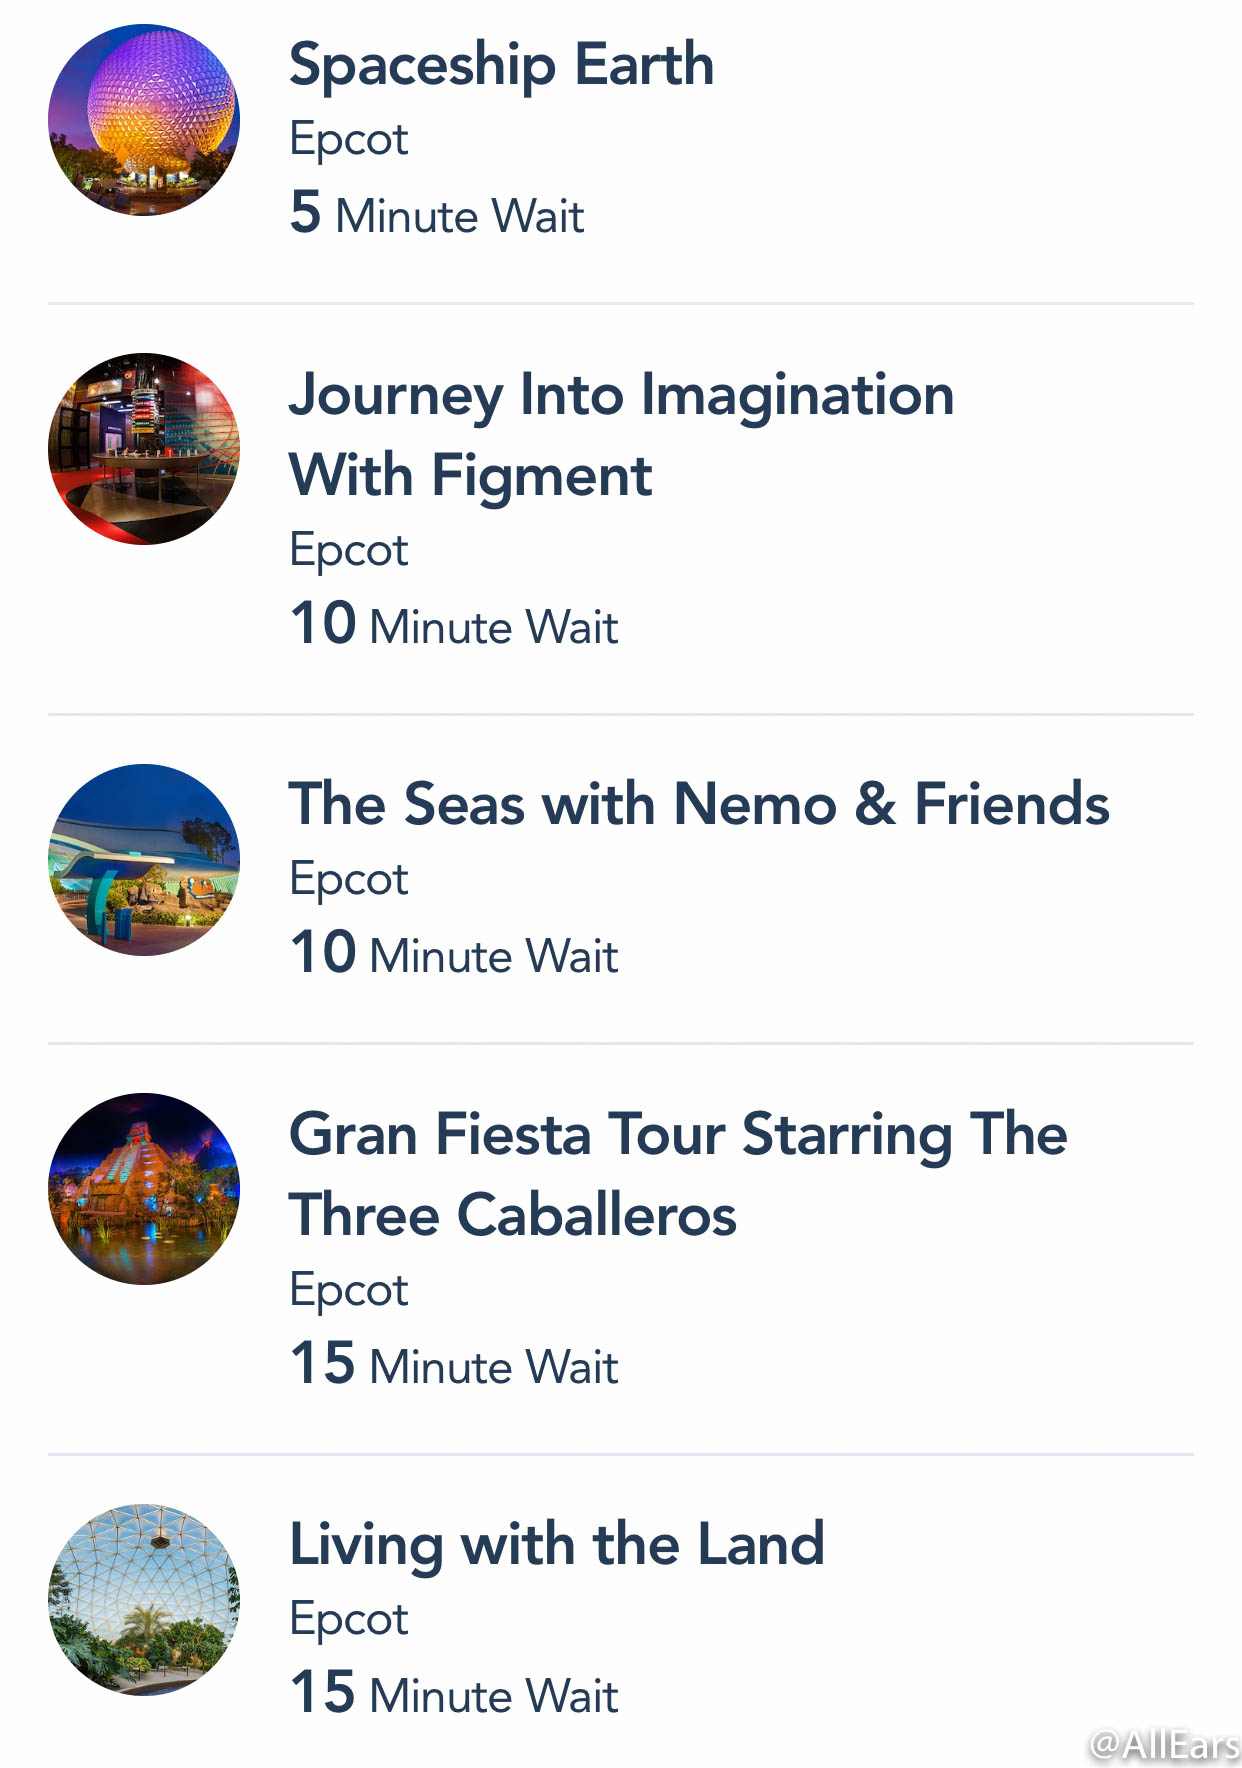1242x1768 pixels.
Task: Tap 10 Minute Wait under Figment
Action: pyautogui.click(x=454, y=624)
